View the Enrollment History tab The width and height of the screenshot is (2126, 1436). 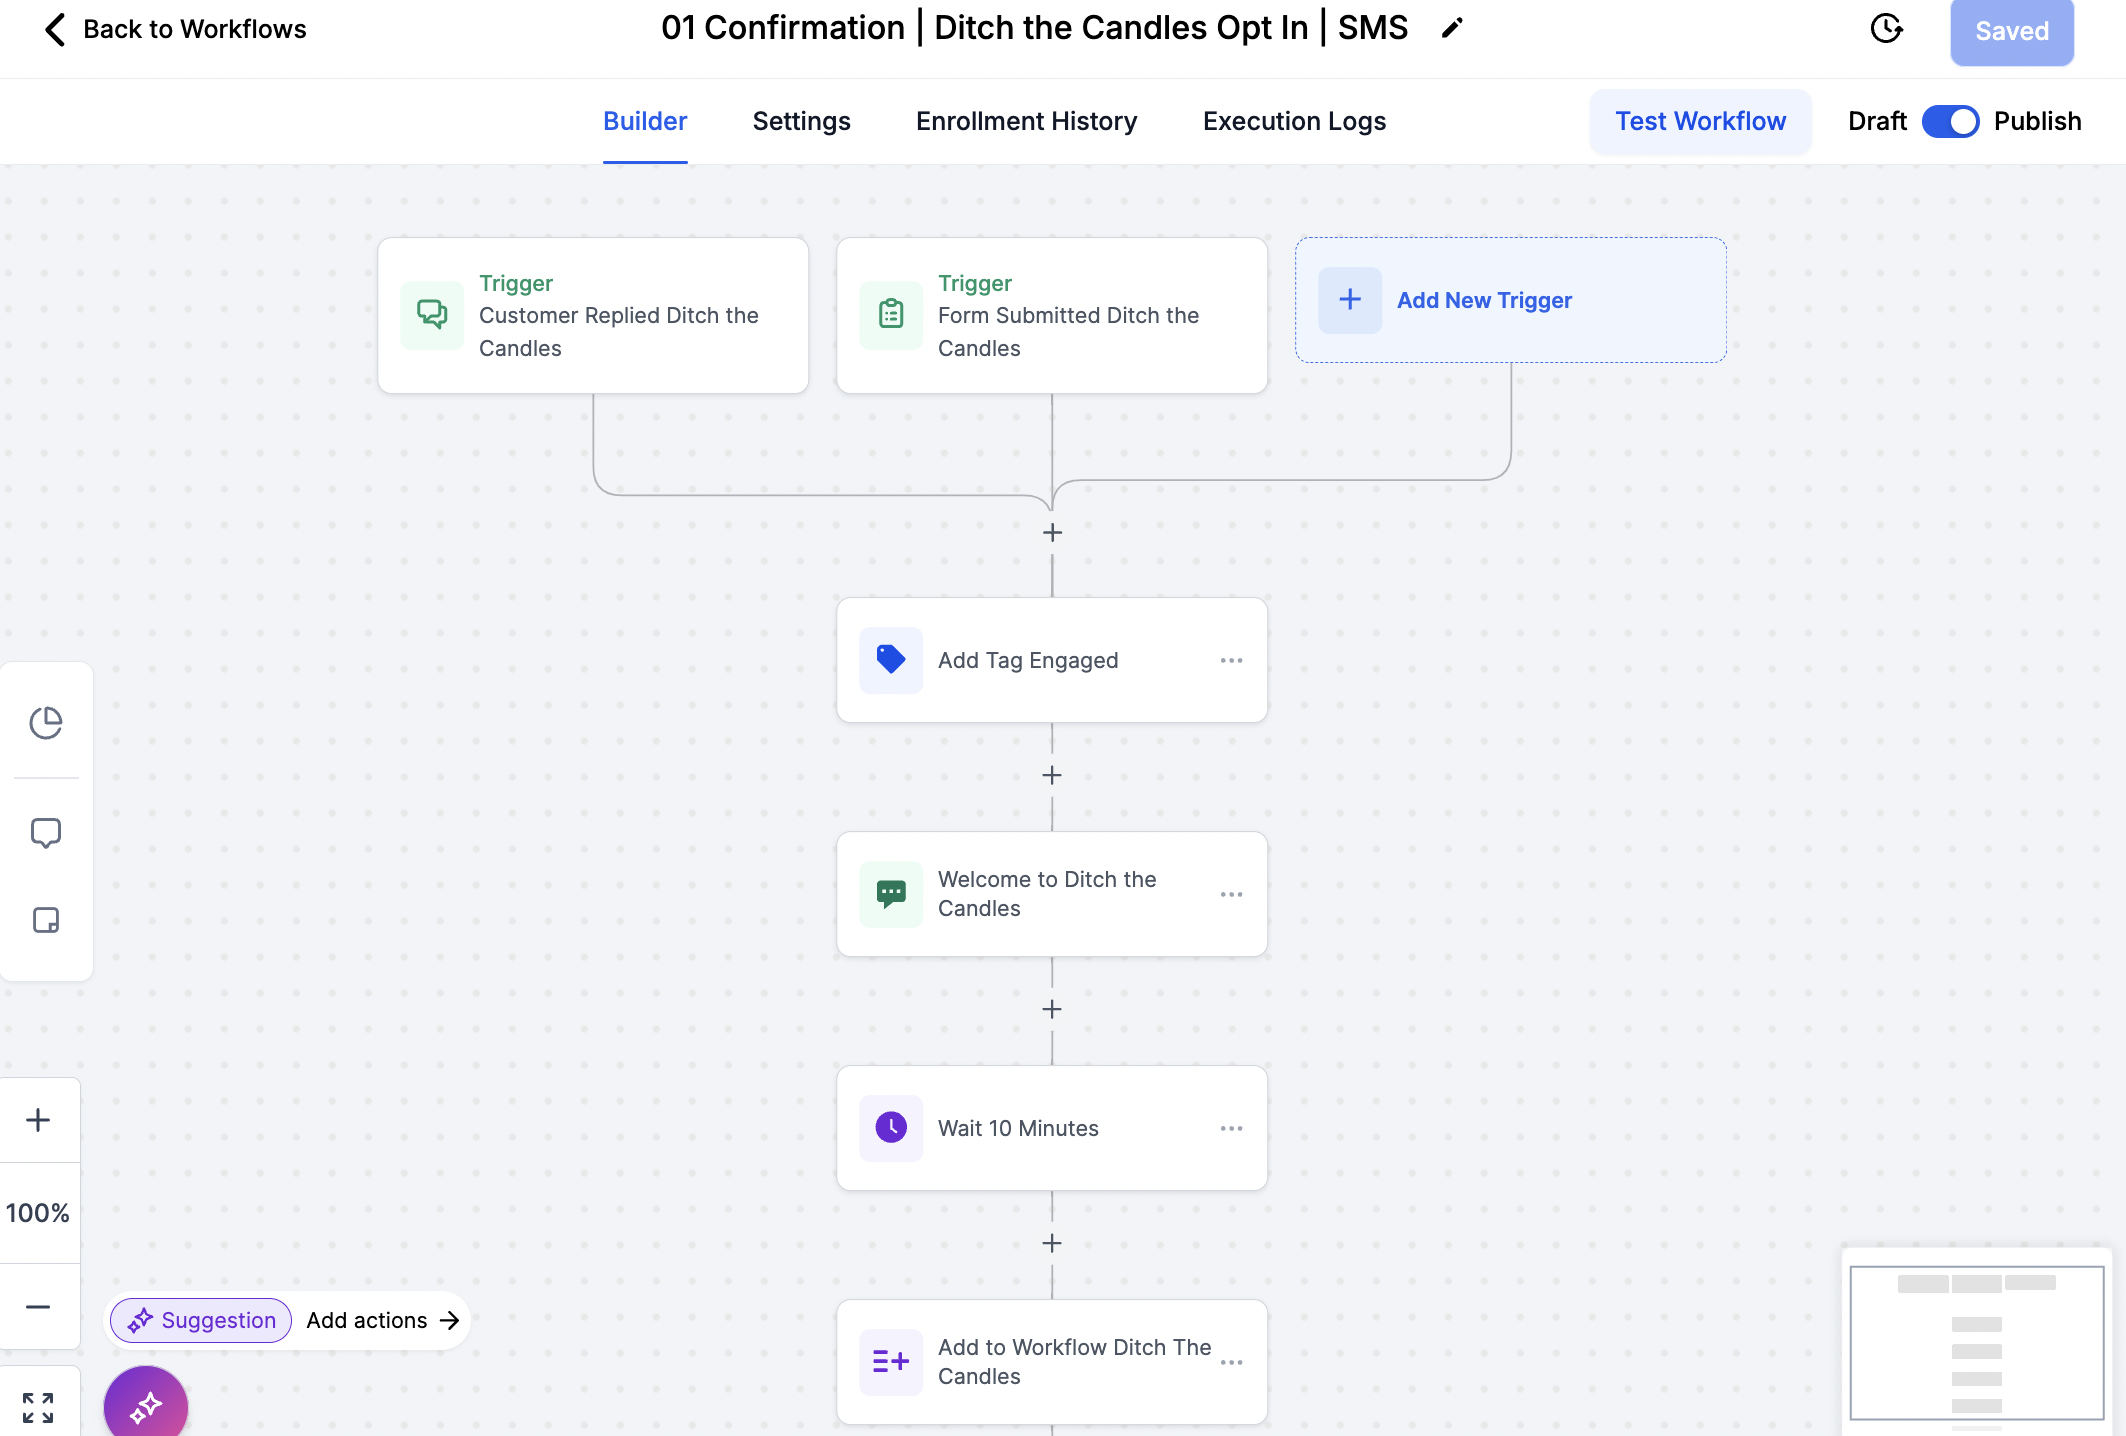(x=1026, y=121)
